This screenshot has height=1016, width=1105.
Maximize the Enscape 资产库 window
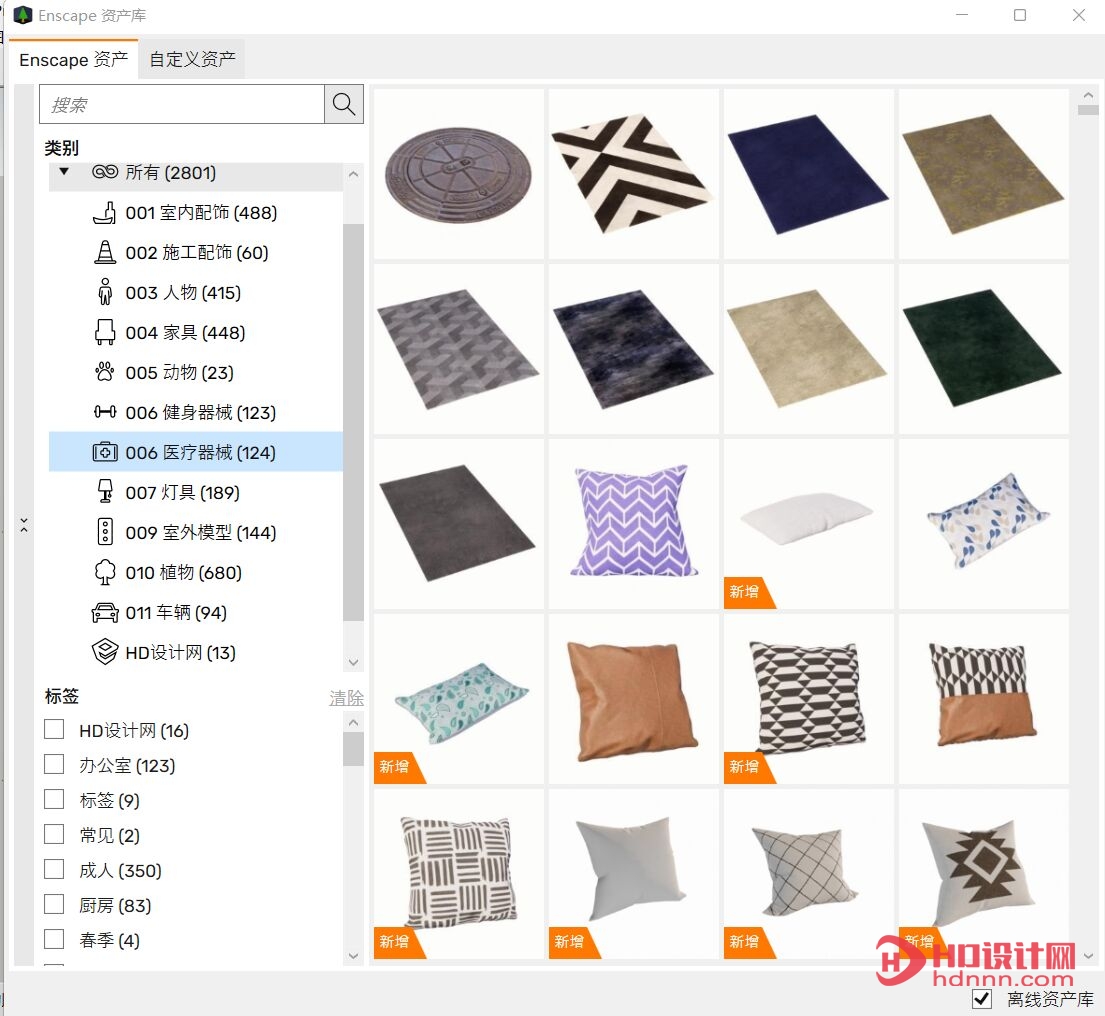pos(1020,15)
